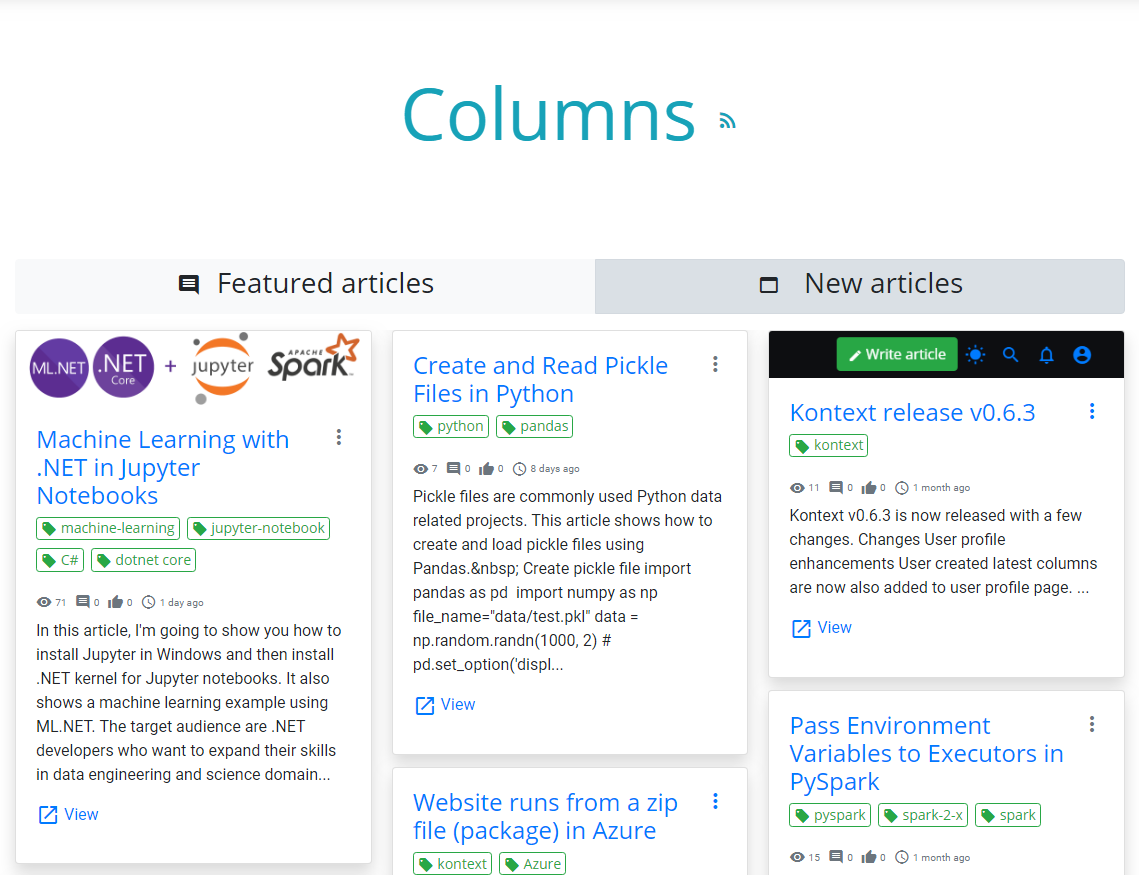The height and width of the screenshot is (875, 1139).
Task: Click the spark-2-x tag
Action: pos(923,815)
